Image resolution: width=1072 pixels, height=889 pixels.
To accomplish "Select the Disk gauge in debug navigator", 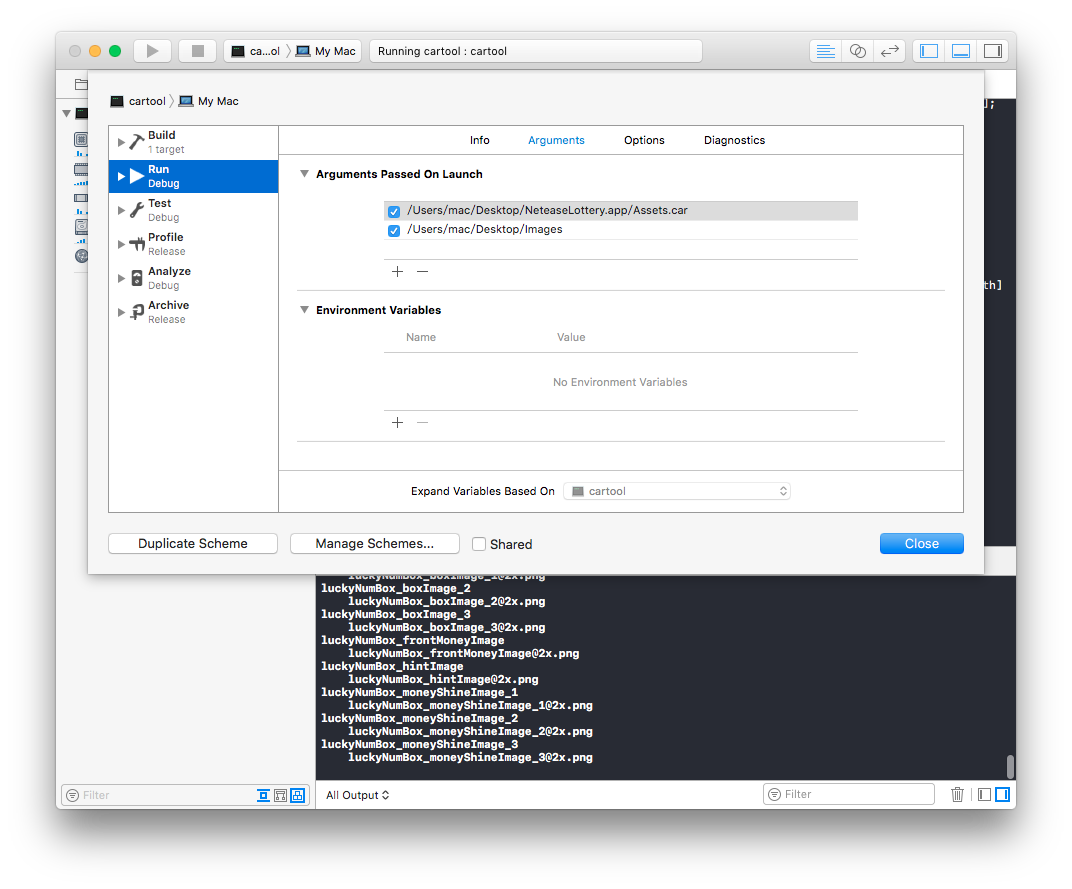I will (x=81, y=227).
